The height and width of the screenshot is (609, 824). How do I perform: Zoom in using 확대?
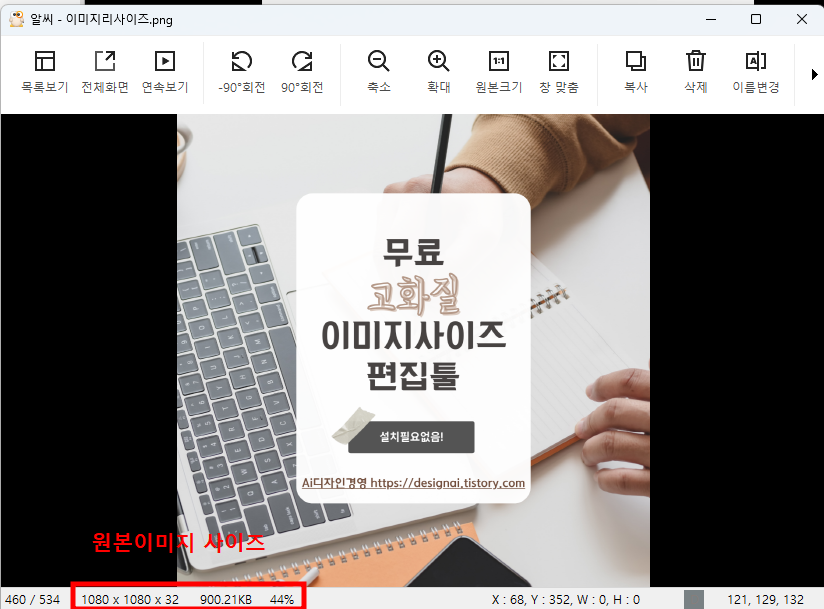438,72
